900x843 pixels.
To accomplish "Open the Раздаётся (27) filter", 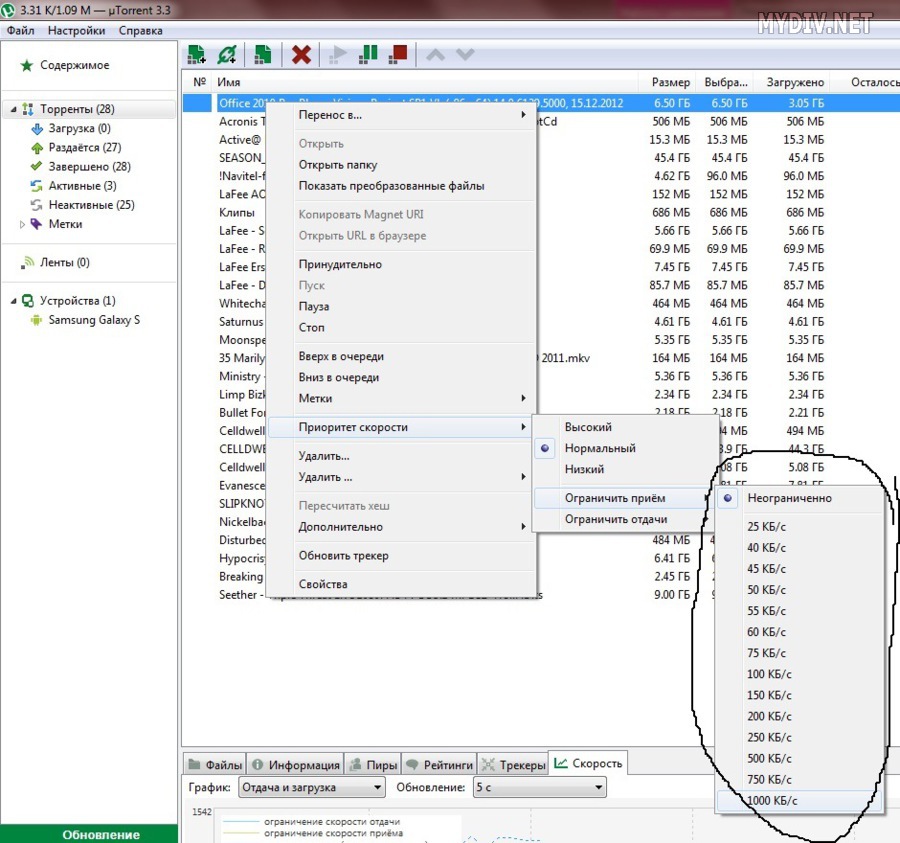I will click(x=76, y=147).
